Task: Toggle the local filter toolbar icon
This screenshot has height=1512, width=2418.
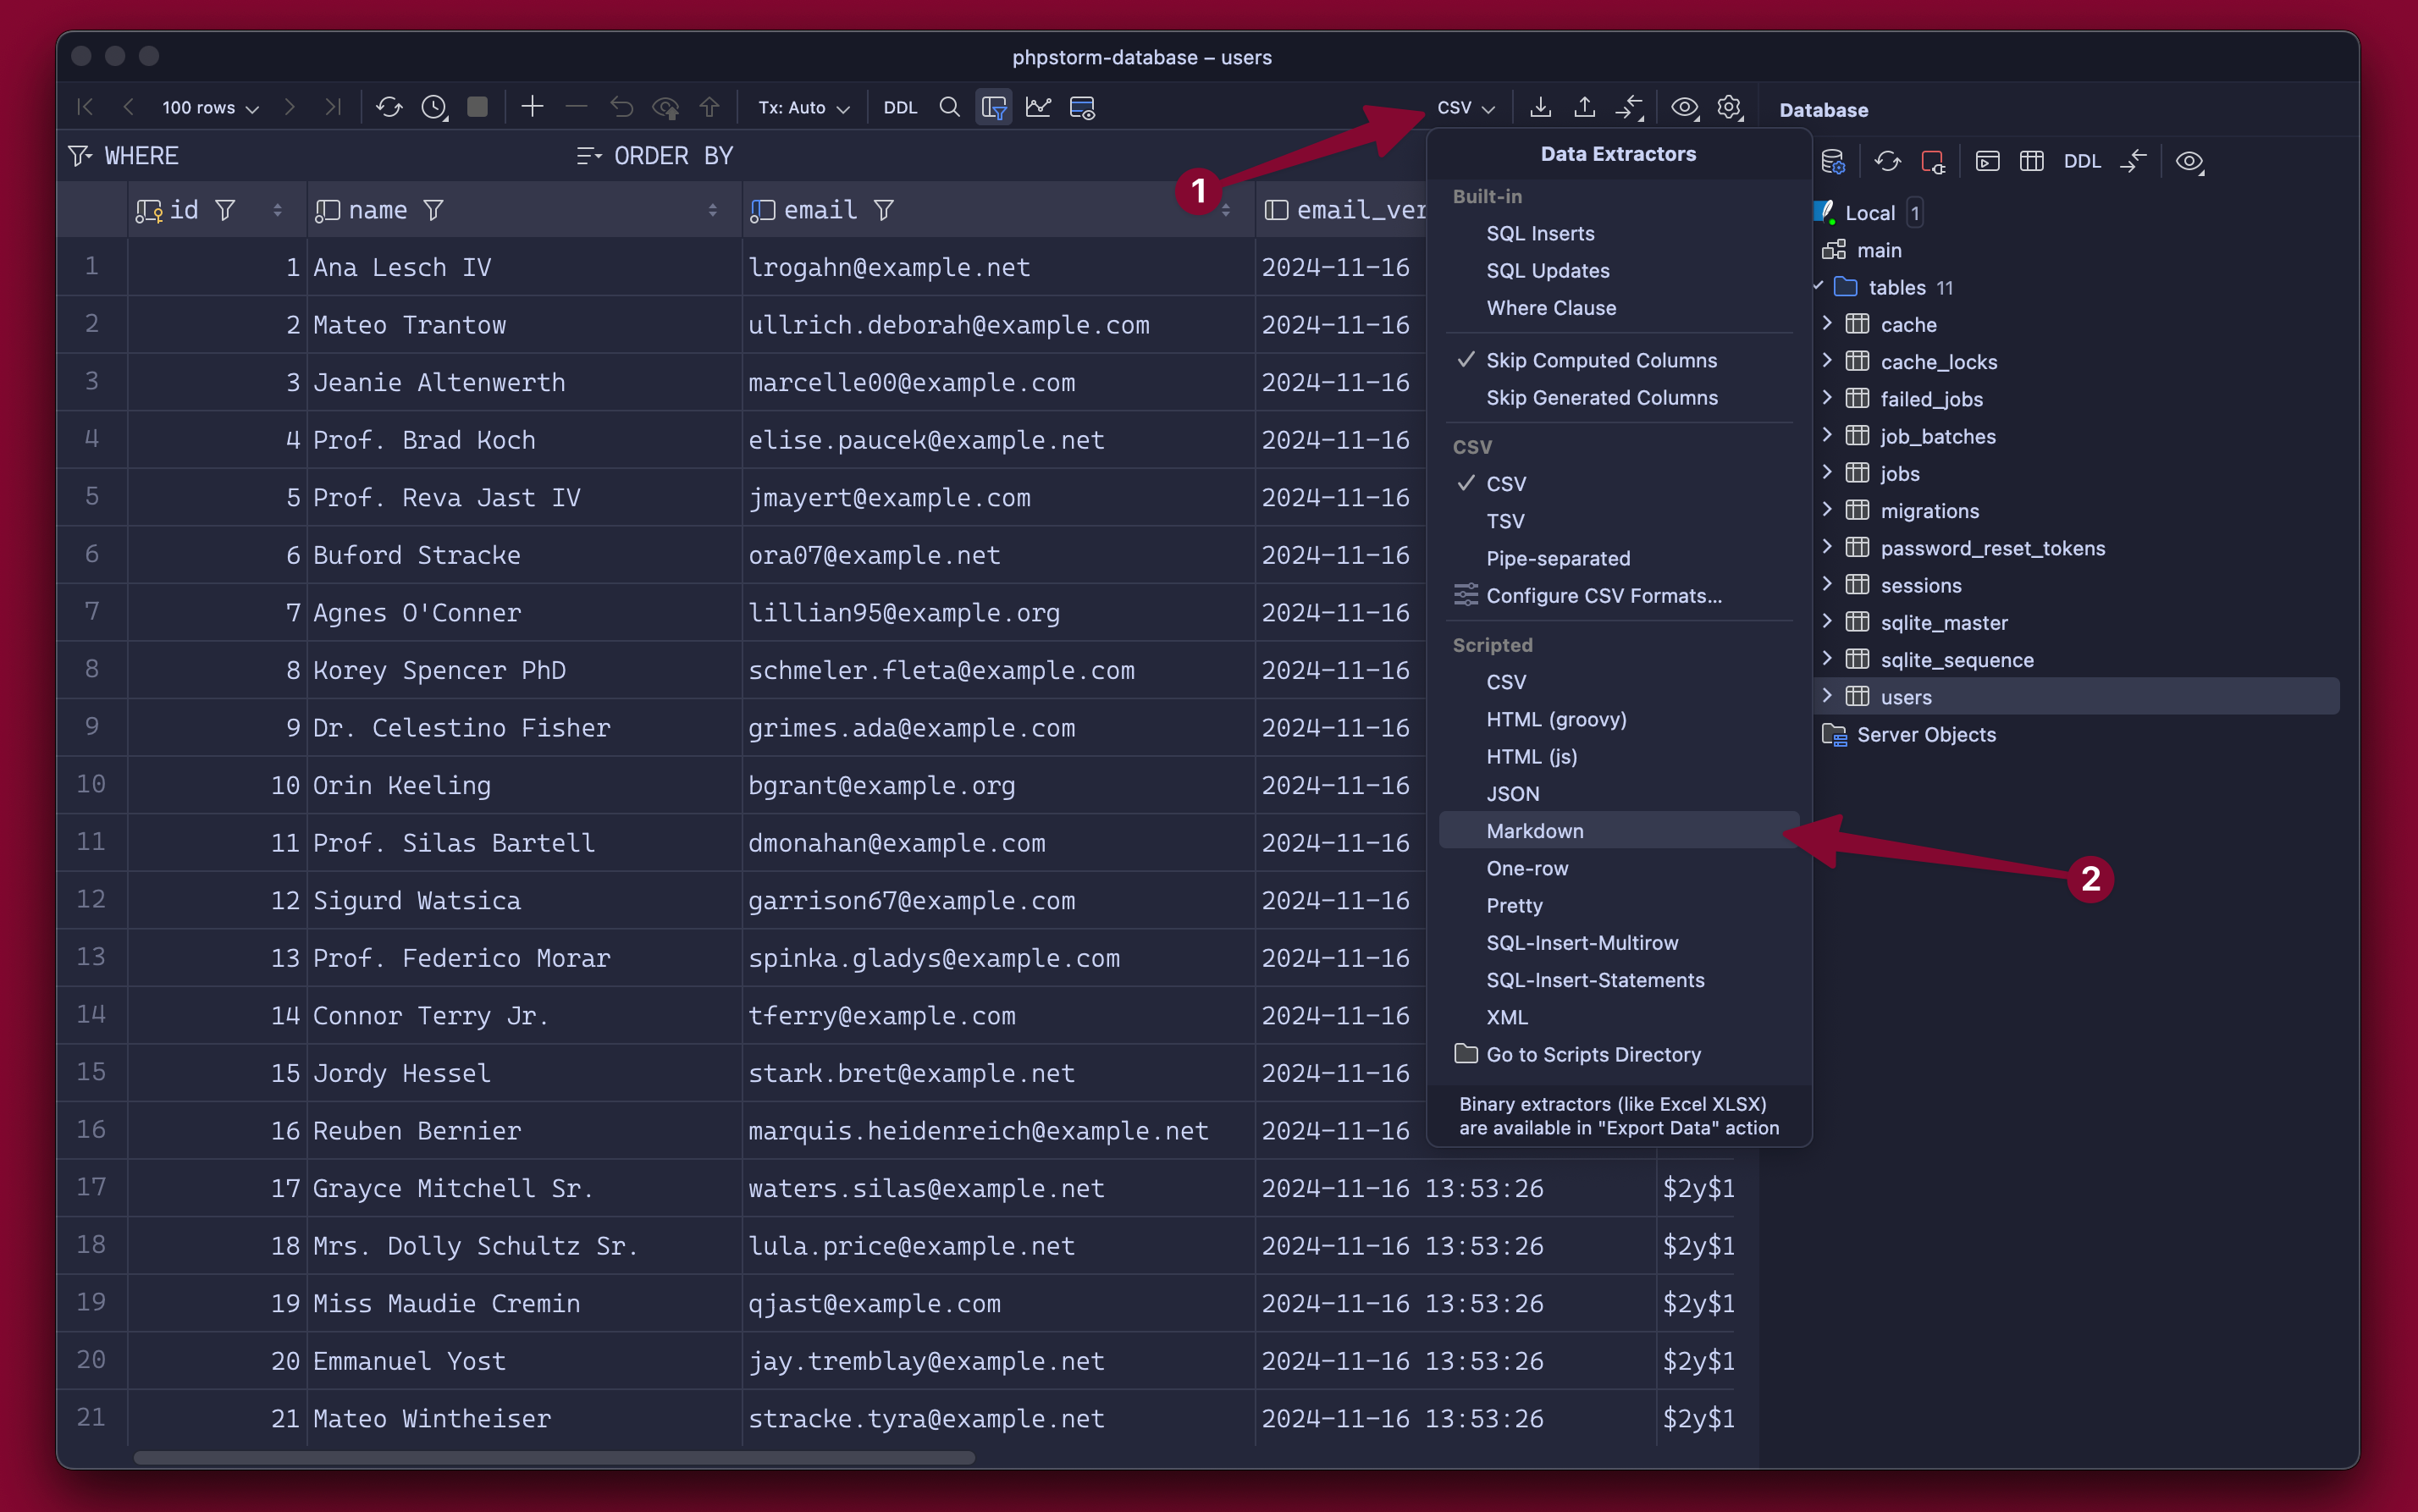Action: [994, 107]
